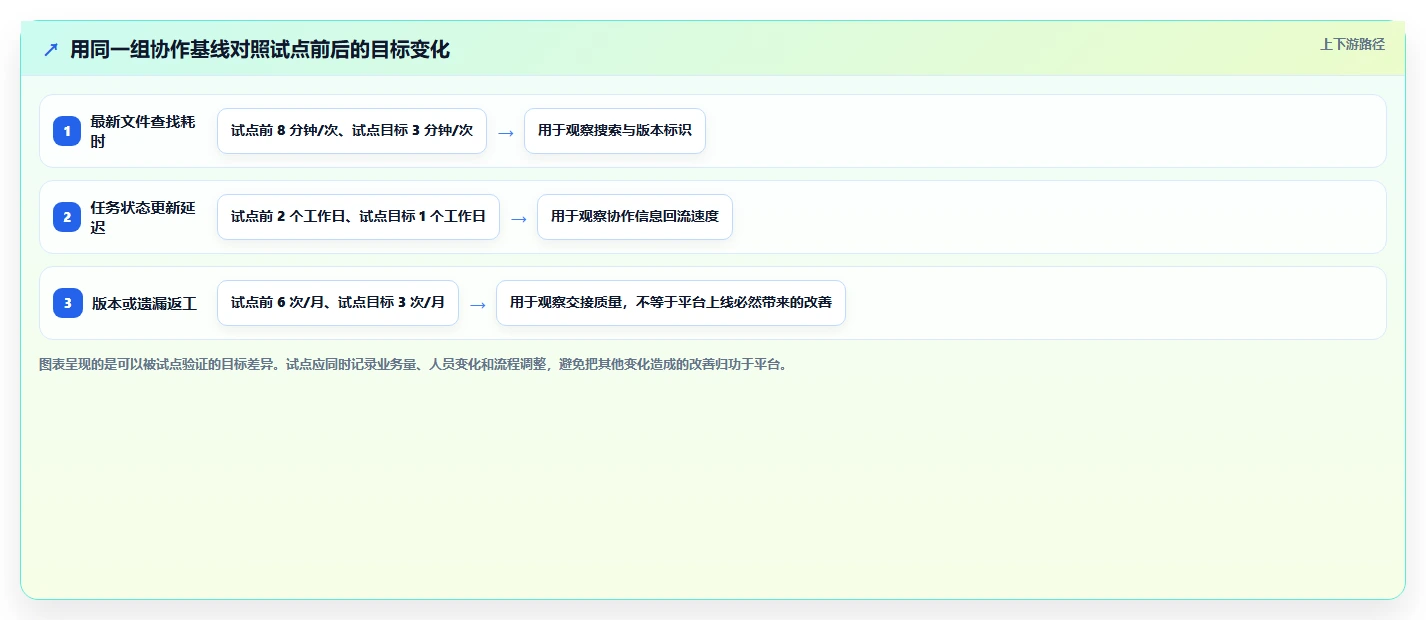Click the arrow before 用于观察协作信息回流速度

519,218
